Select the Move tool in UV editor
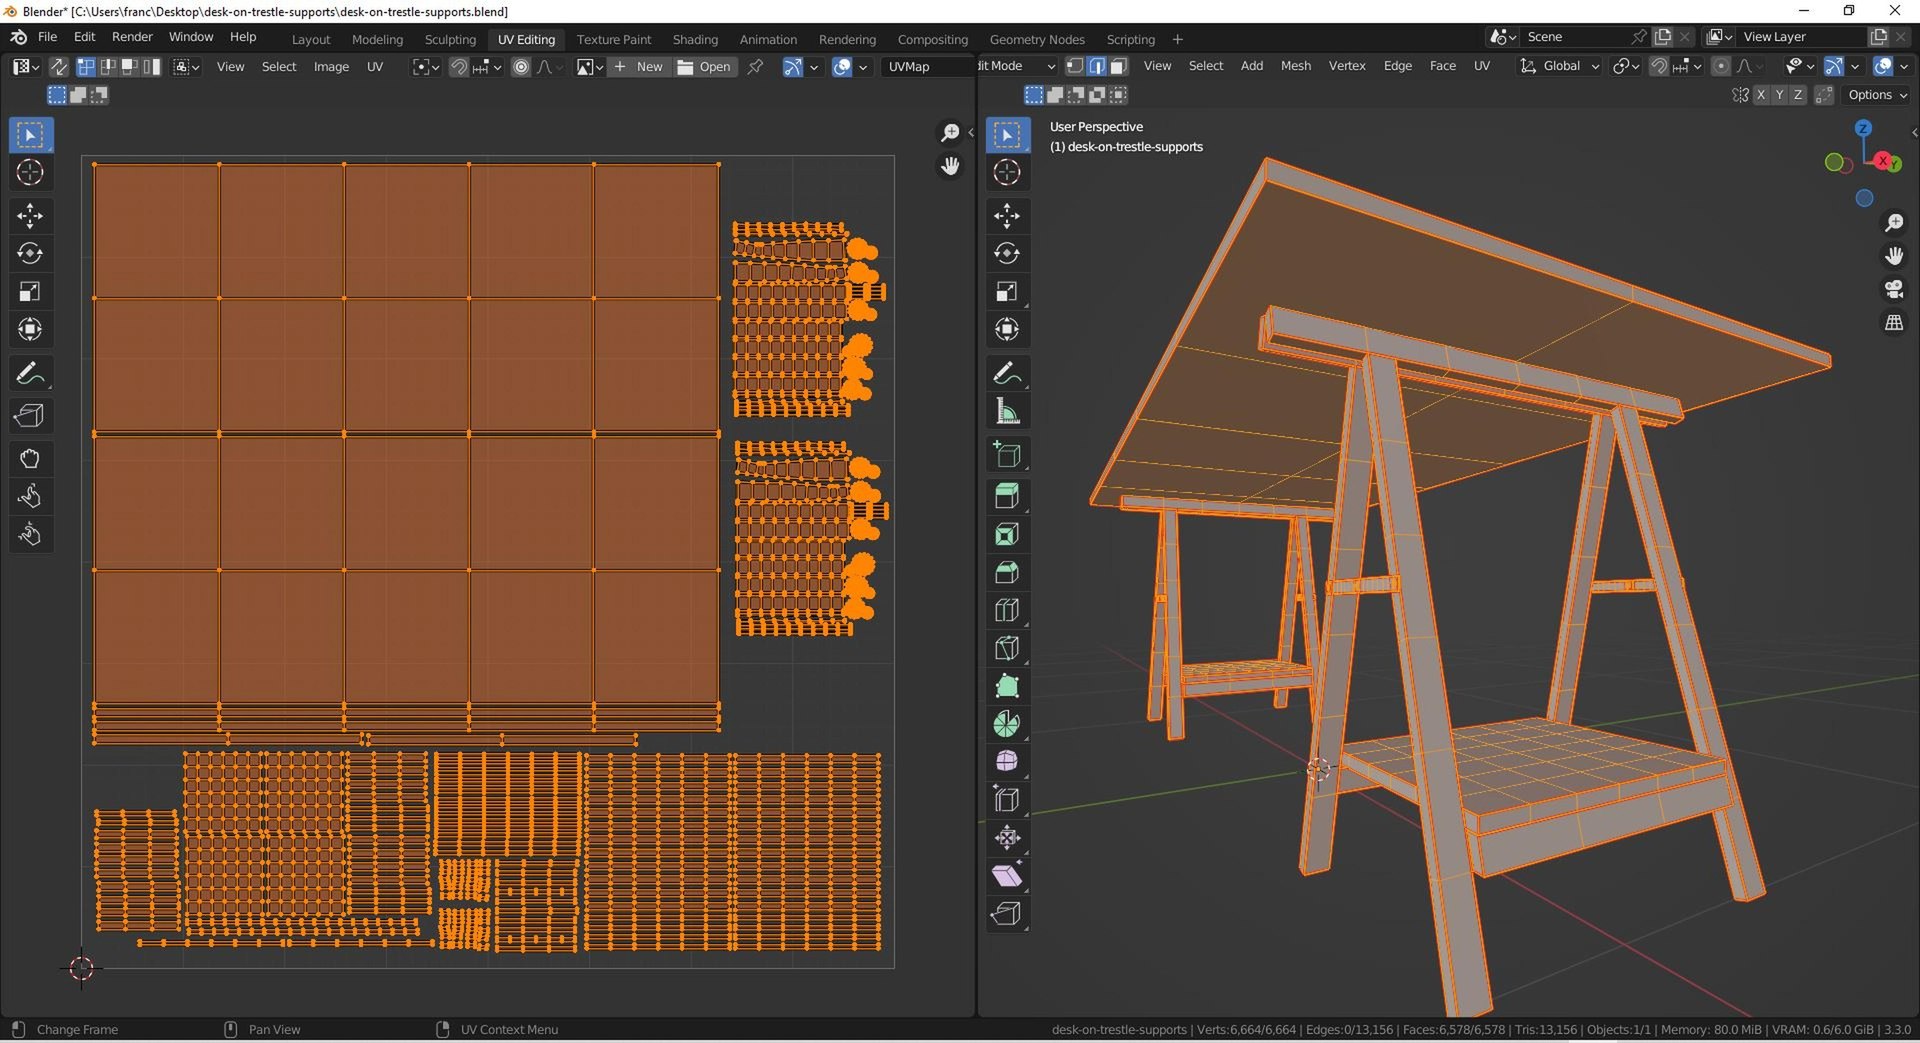The image size is (1920, 1043). coord(30,216)
